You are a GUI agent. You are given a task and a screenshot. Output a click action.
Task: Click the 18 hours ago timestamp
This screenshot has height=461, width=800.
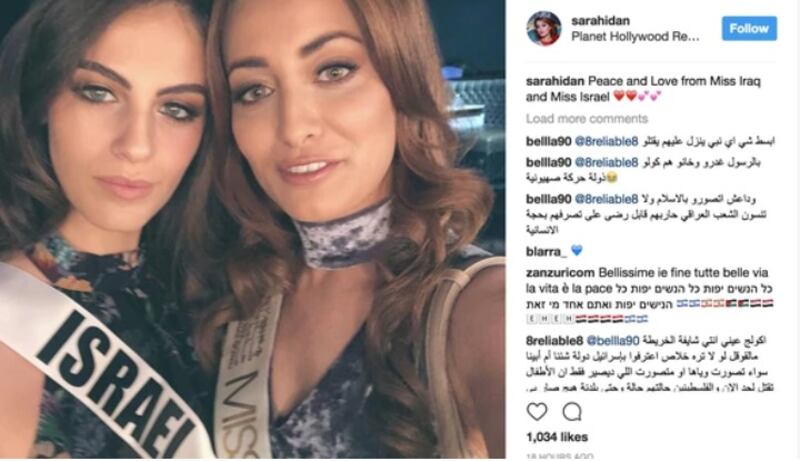(x=560, y=456)
